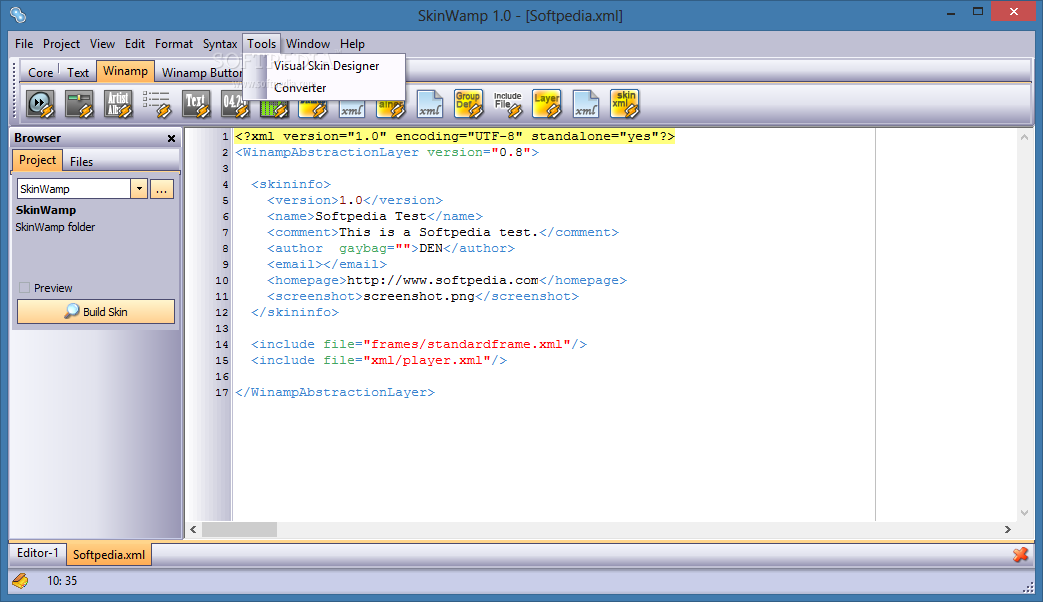This screenshot has height=602, width=1043.
Task: Close the current editor tab with red X
Action: coord(1020,554)
